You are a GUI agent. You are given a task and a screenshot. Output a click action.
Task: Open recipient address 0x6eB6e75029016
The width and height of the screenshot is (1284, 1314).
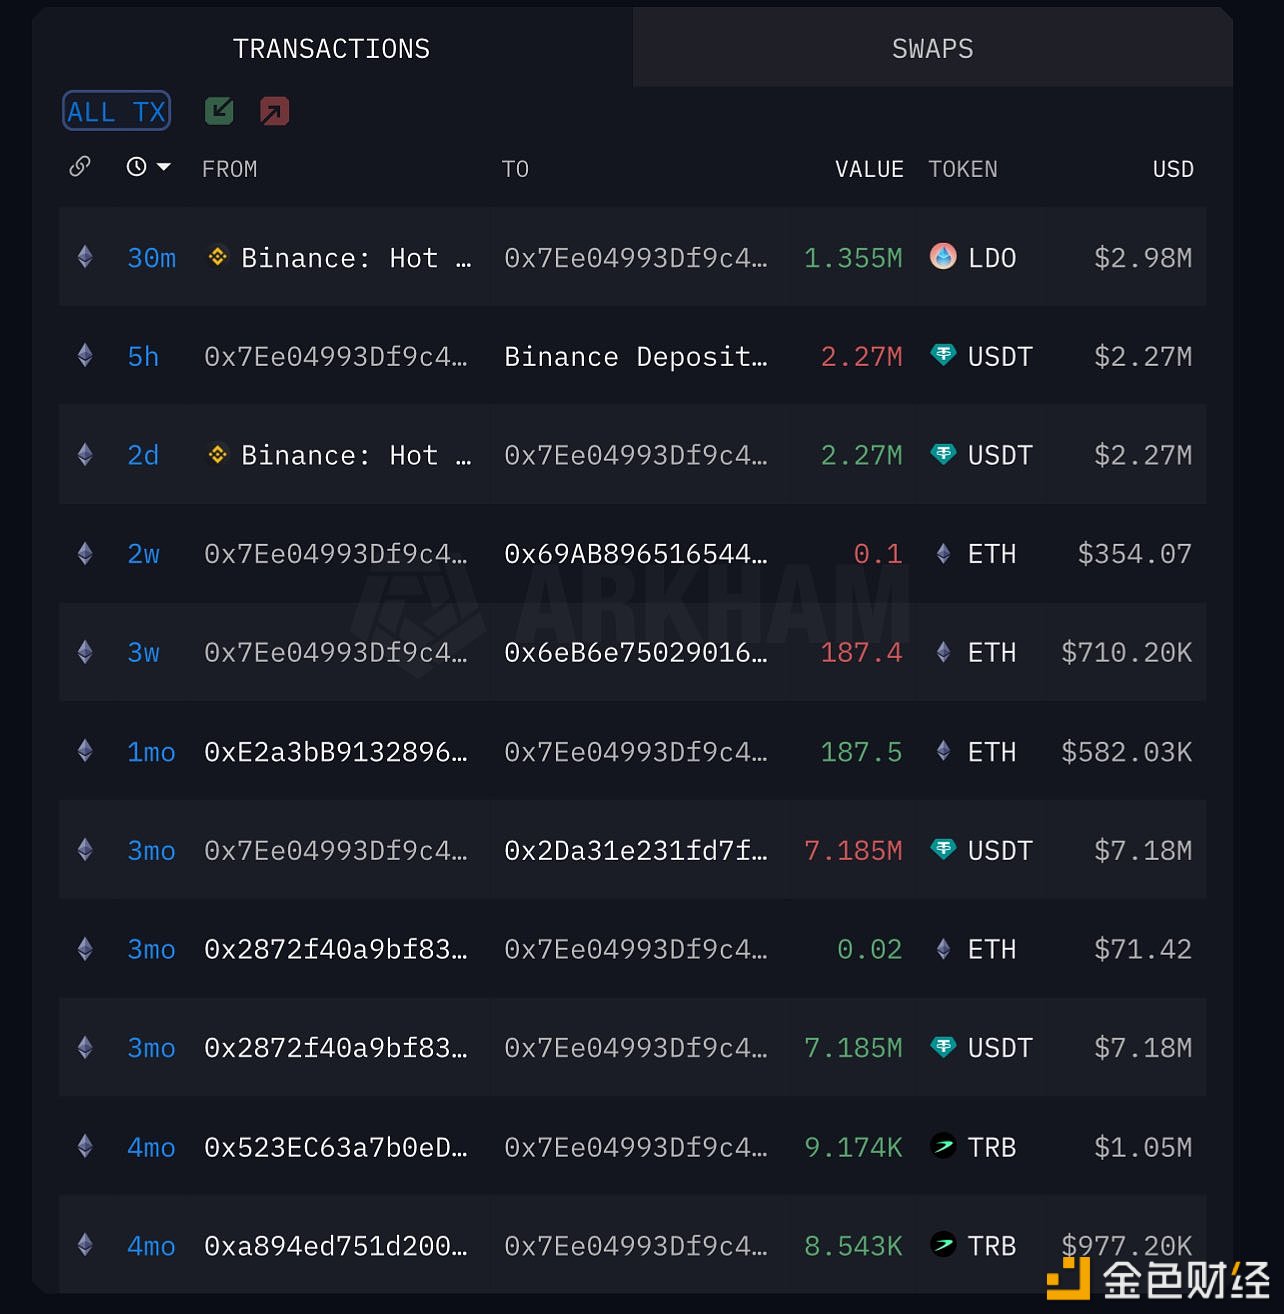tap(636, 652)
